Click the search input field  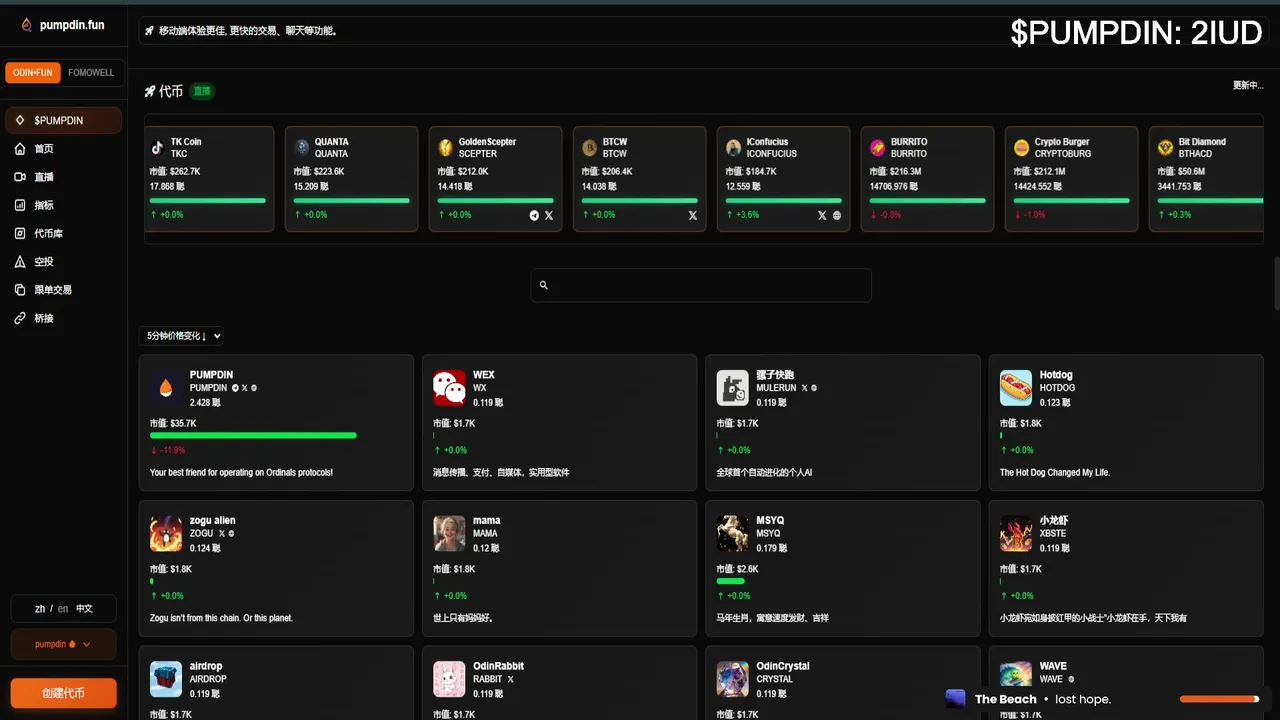(x=701, y=285)
